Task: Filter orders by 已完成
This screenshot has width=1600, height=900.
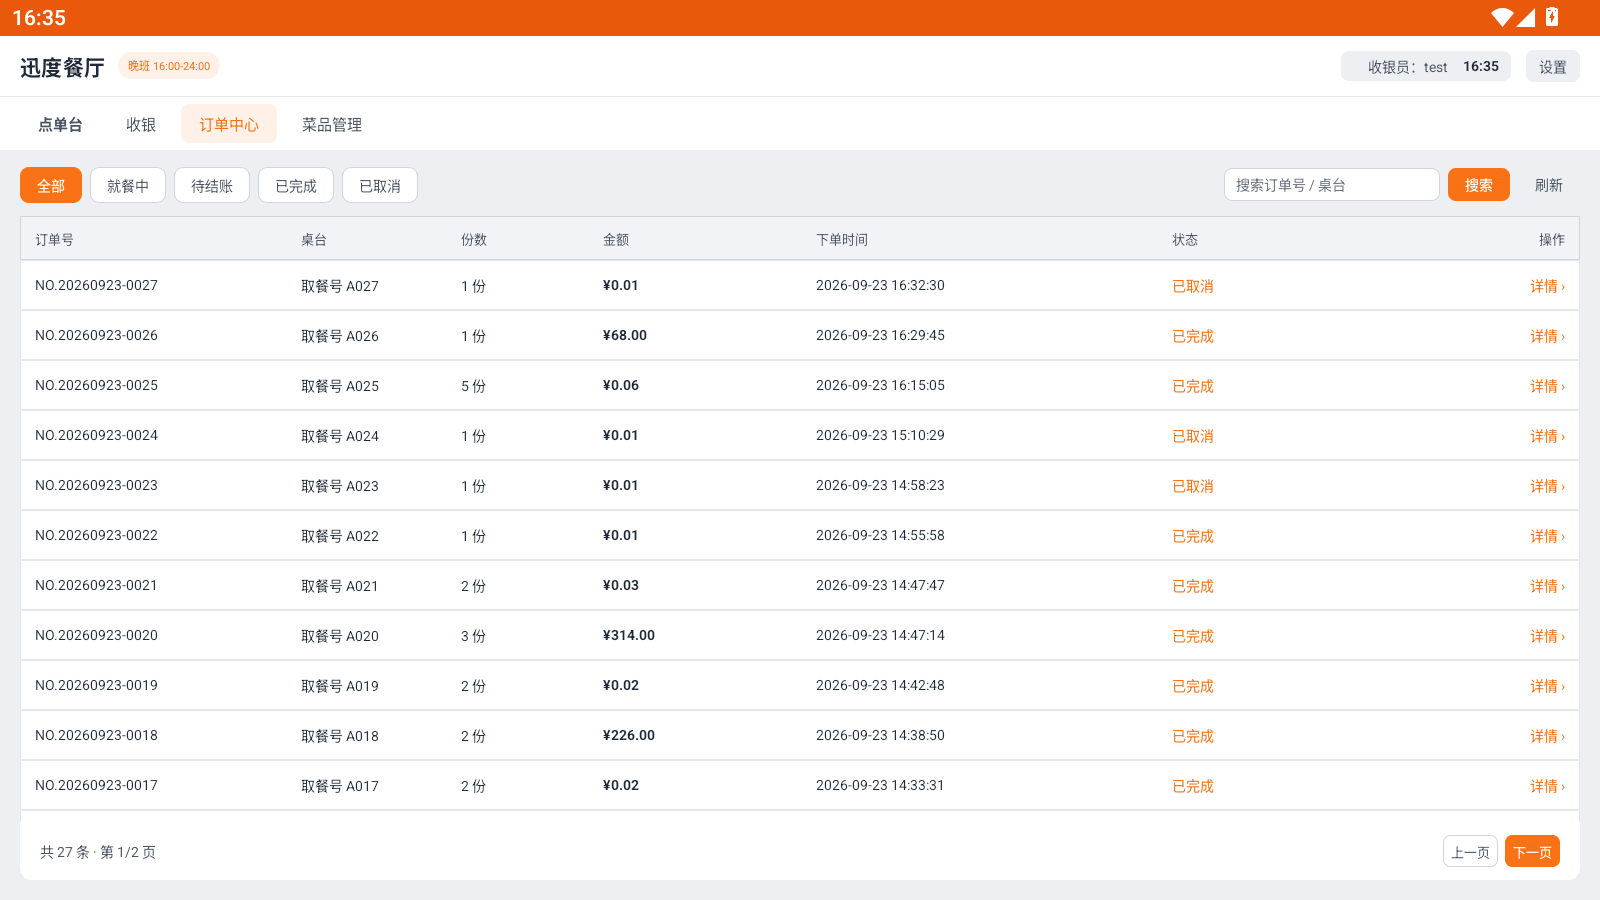Action: click(296, 186)
